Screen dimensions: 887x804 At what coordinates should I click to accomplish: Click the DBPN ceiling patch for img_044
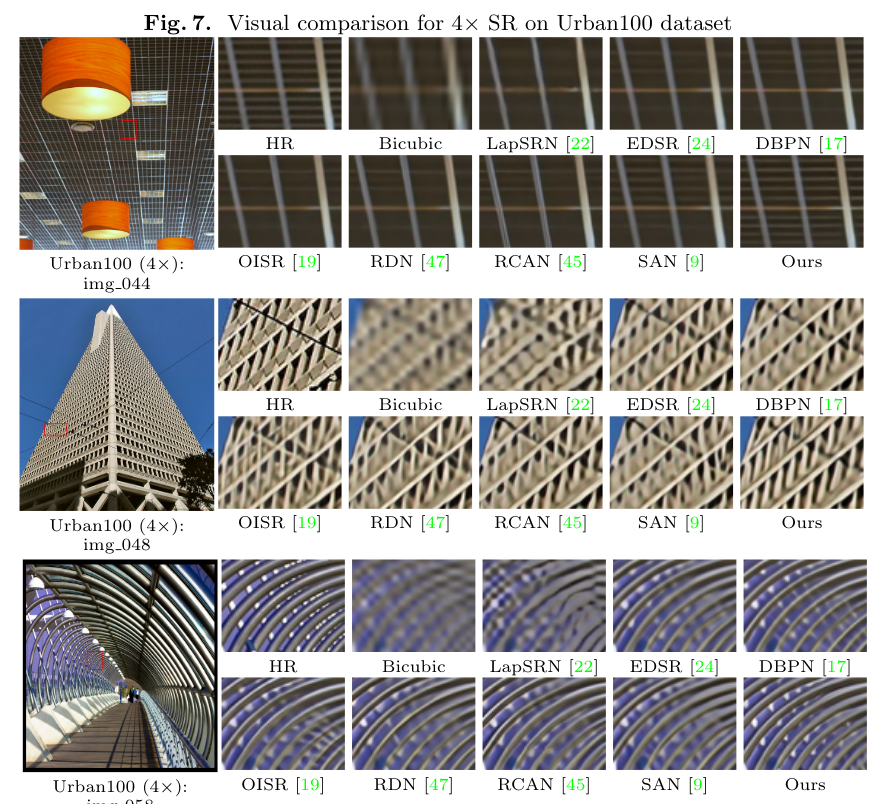802,84
